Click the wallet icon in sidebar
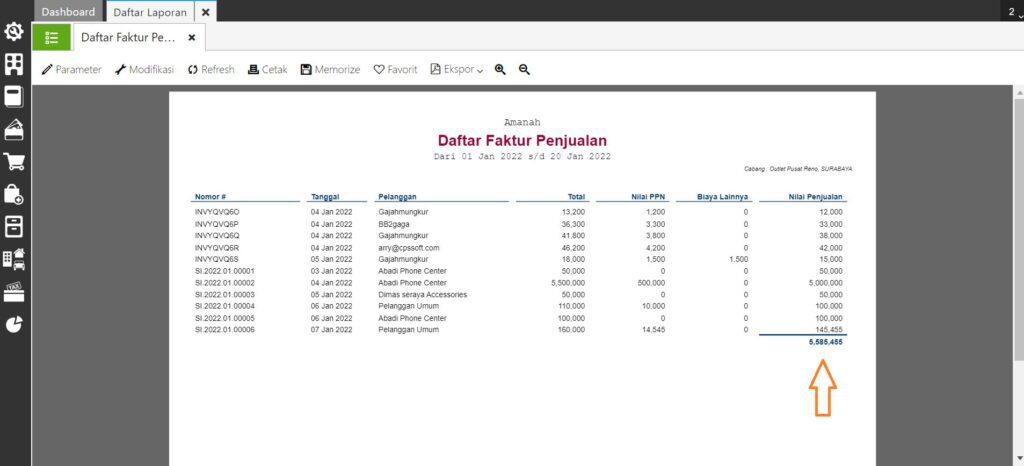This screenshot has height=466, width=1024. click(14, 130)
